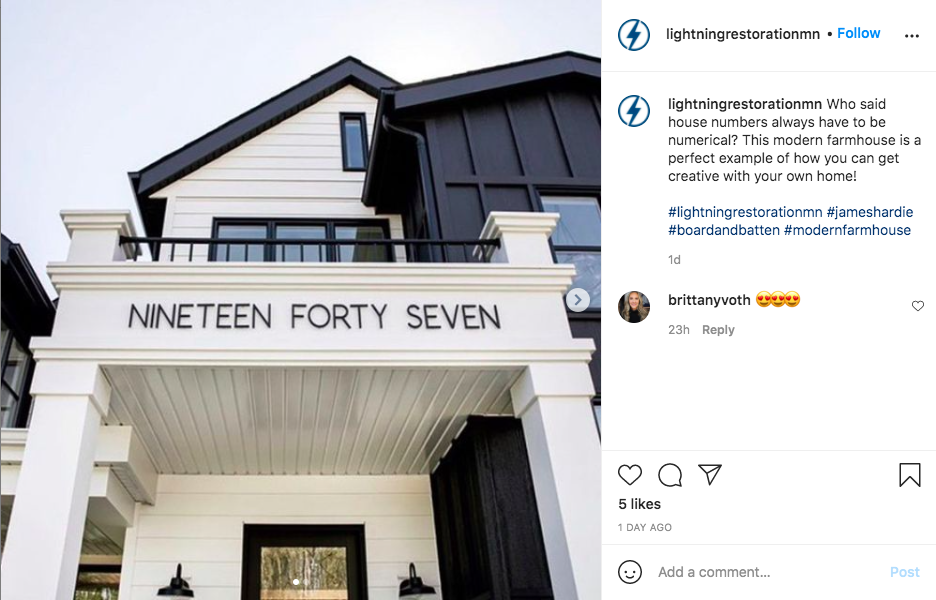Viewport: 936px width, 600px height.
Task: Like brittanyvoth's comment with the small heart
Action: coord(917,306)
